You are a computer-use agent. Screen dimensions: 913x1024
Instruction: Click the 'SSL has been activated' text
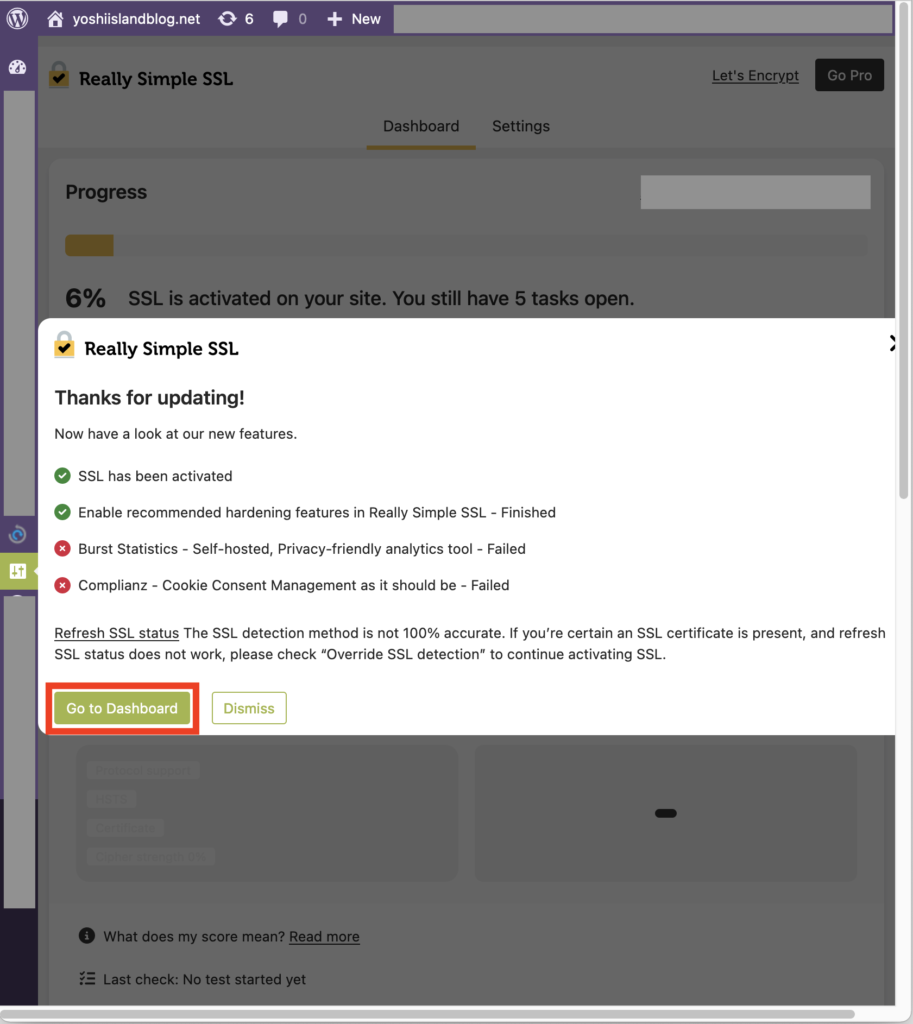155,476
